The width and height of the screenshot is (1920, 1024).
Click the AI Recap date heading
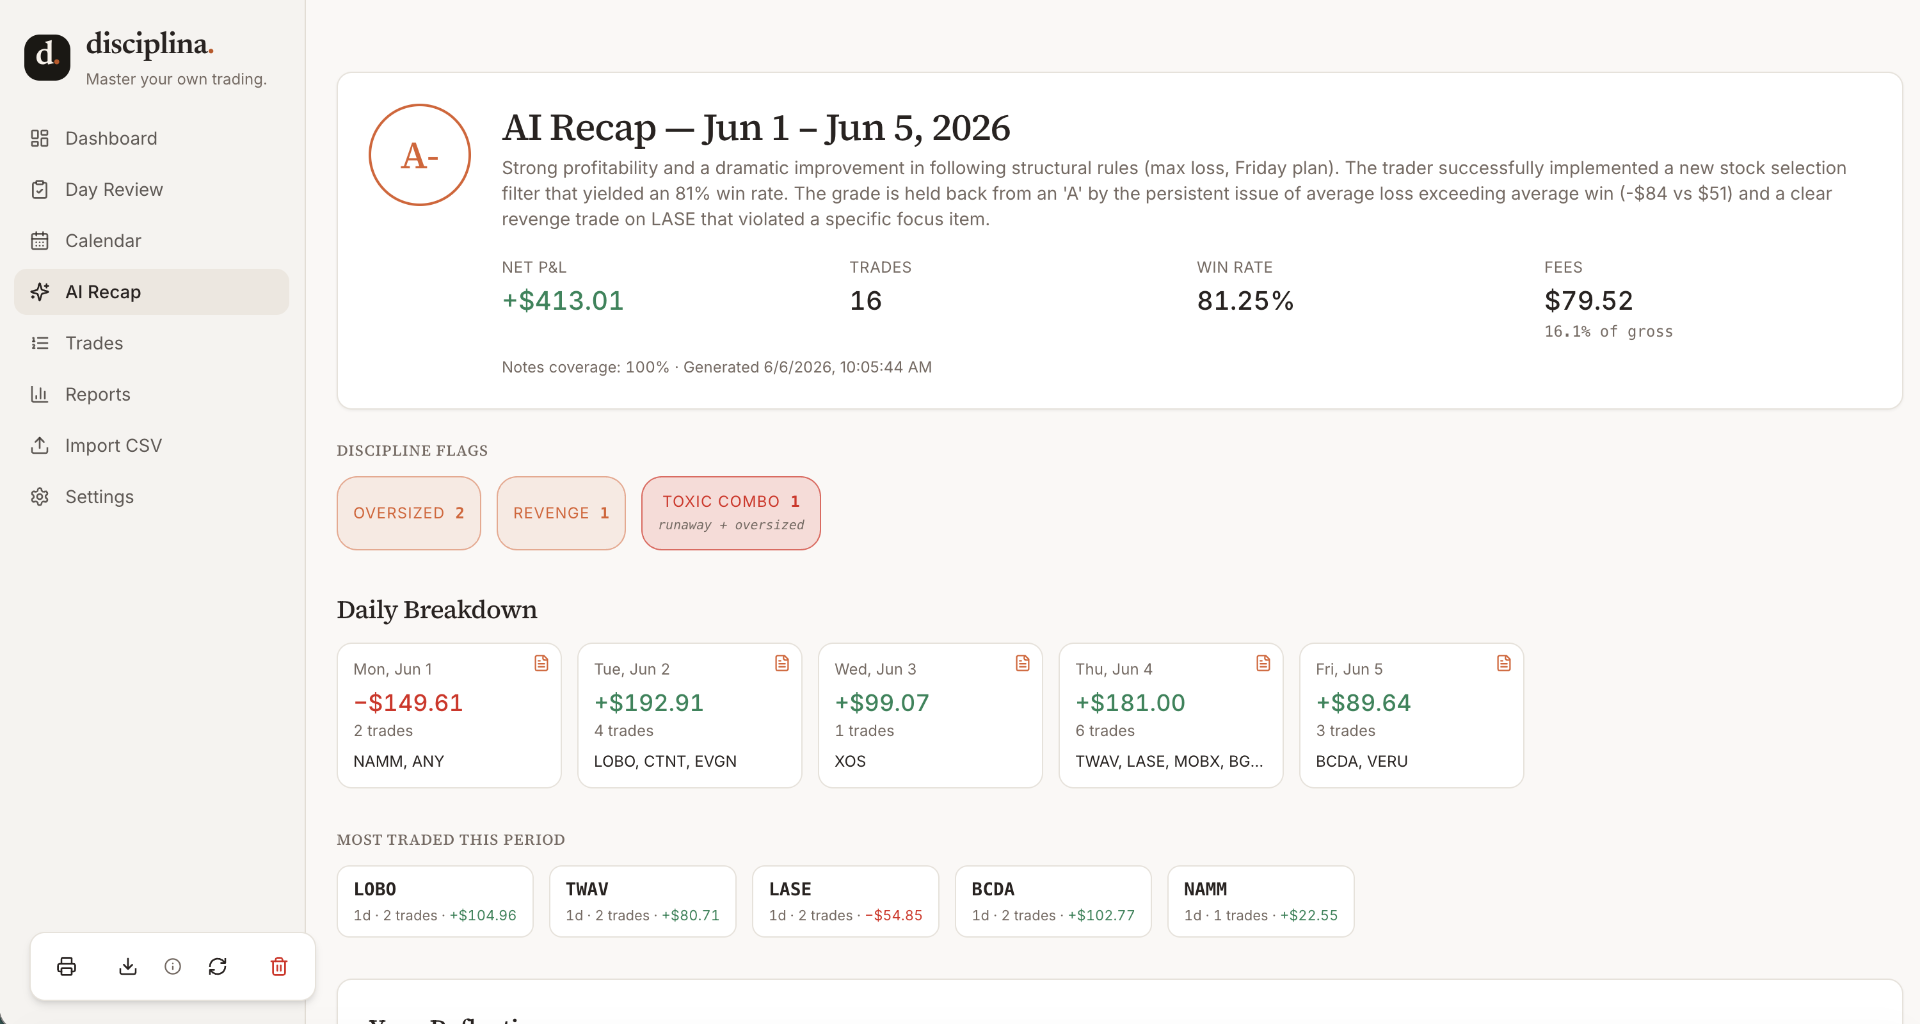tap(756, 128)
